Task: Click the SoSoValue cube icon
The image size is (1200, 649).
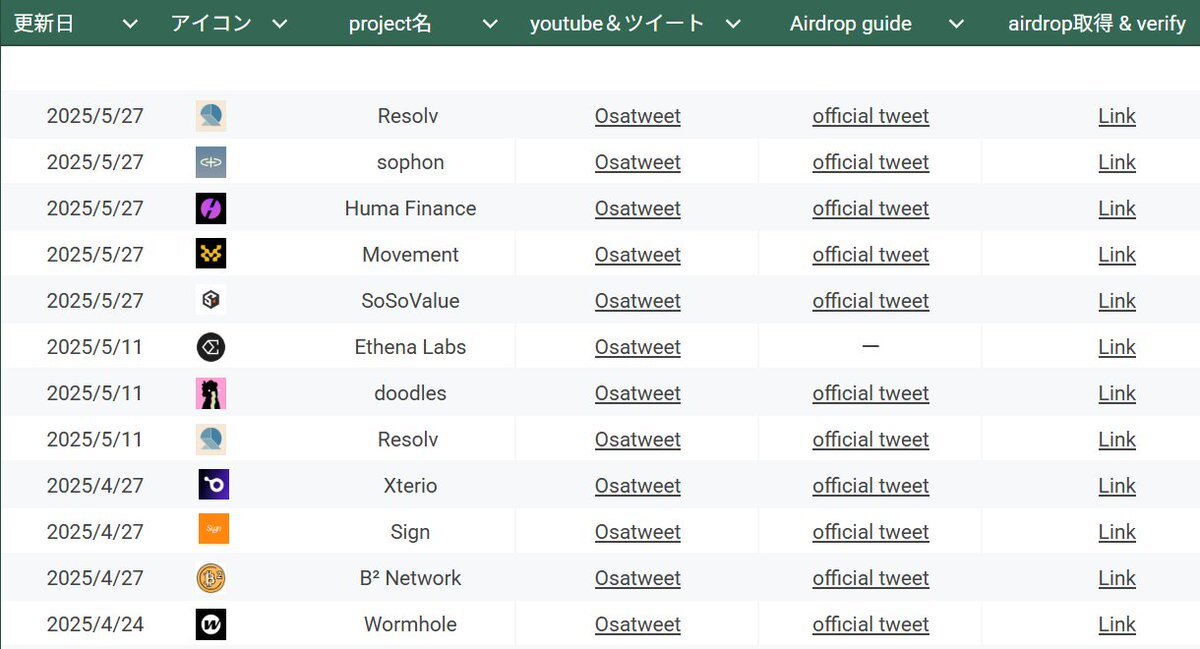Action: (x=211, y=300)
